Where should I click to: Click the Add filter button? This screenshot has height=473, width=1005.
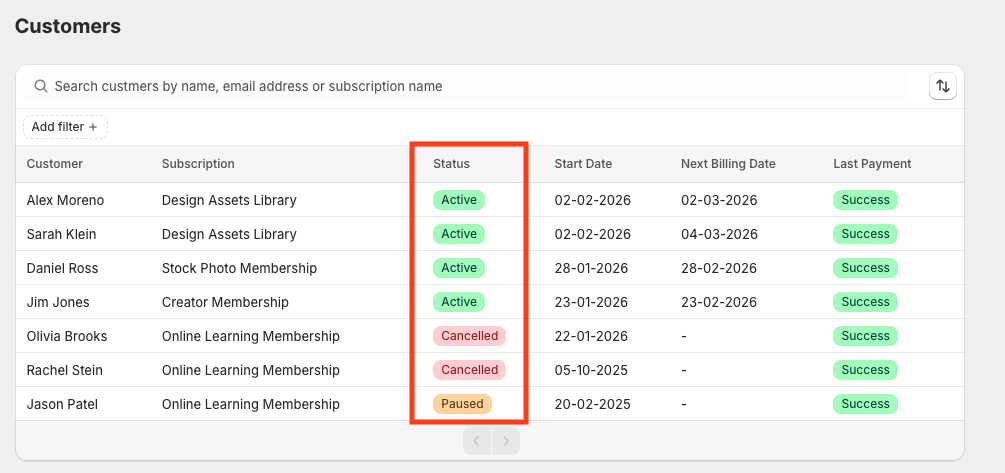tap(65, 127)
